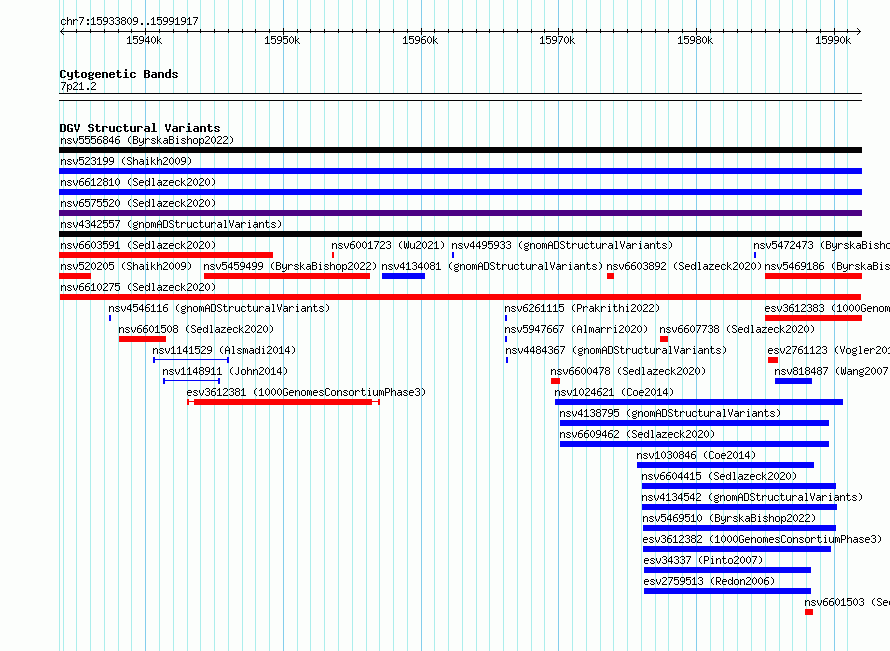Click the 7p21.2 cytogenetic band label
890x651 pixels.
pos(78,86)
